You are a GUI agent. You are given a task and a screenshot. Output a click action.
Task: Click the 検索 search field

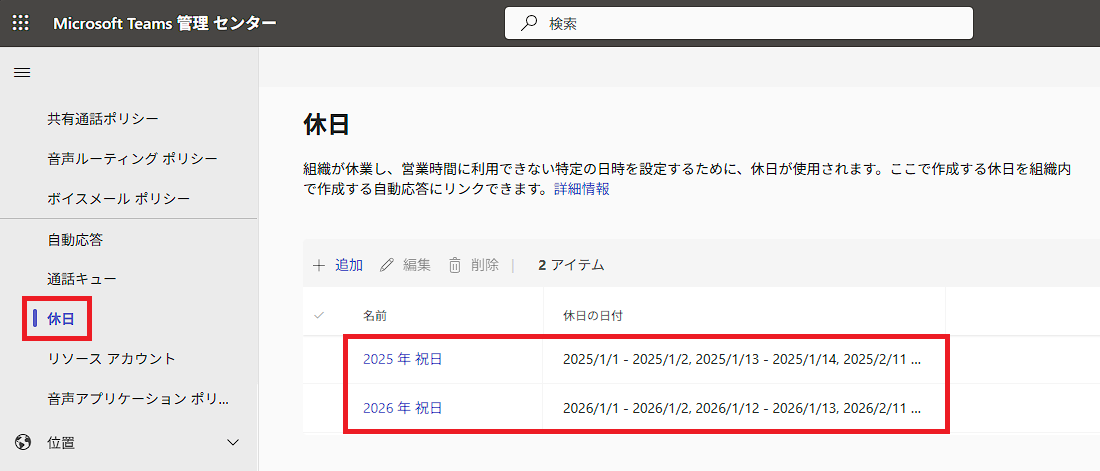[x=739, y=23]
